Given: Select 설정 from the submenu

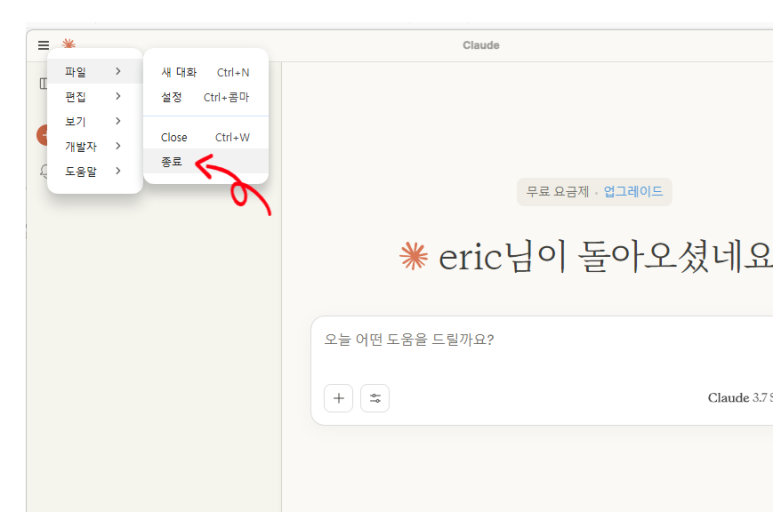Looking at the screenshot, I should pyautogui.click(x=206, y=97).
